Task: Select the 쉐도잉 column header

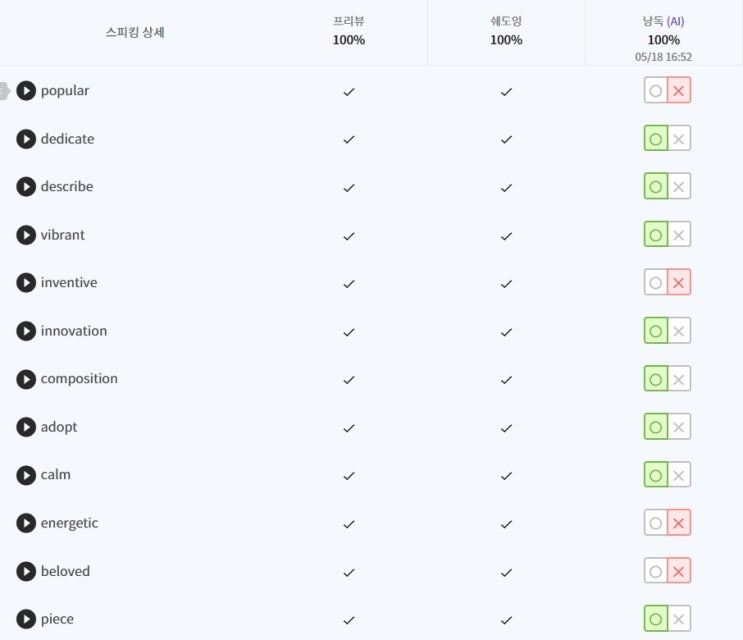Action: point(506,31)
